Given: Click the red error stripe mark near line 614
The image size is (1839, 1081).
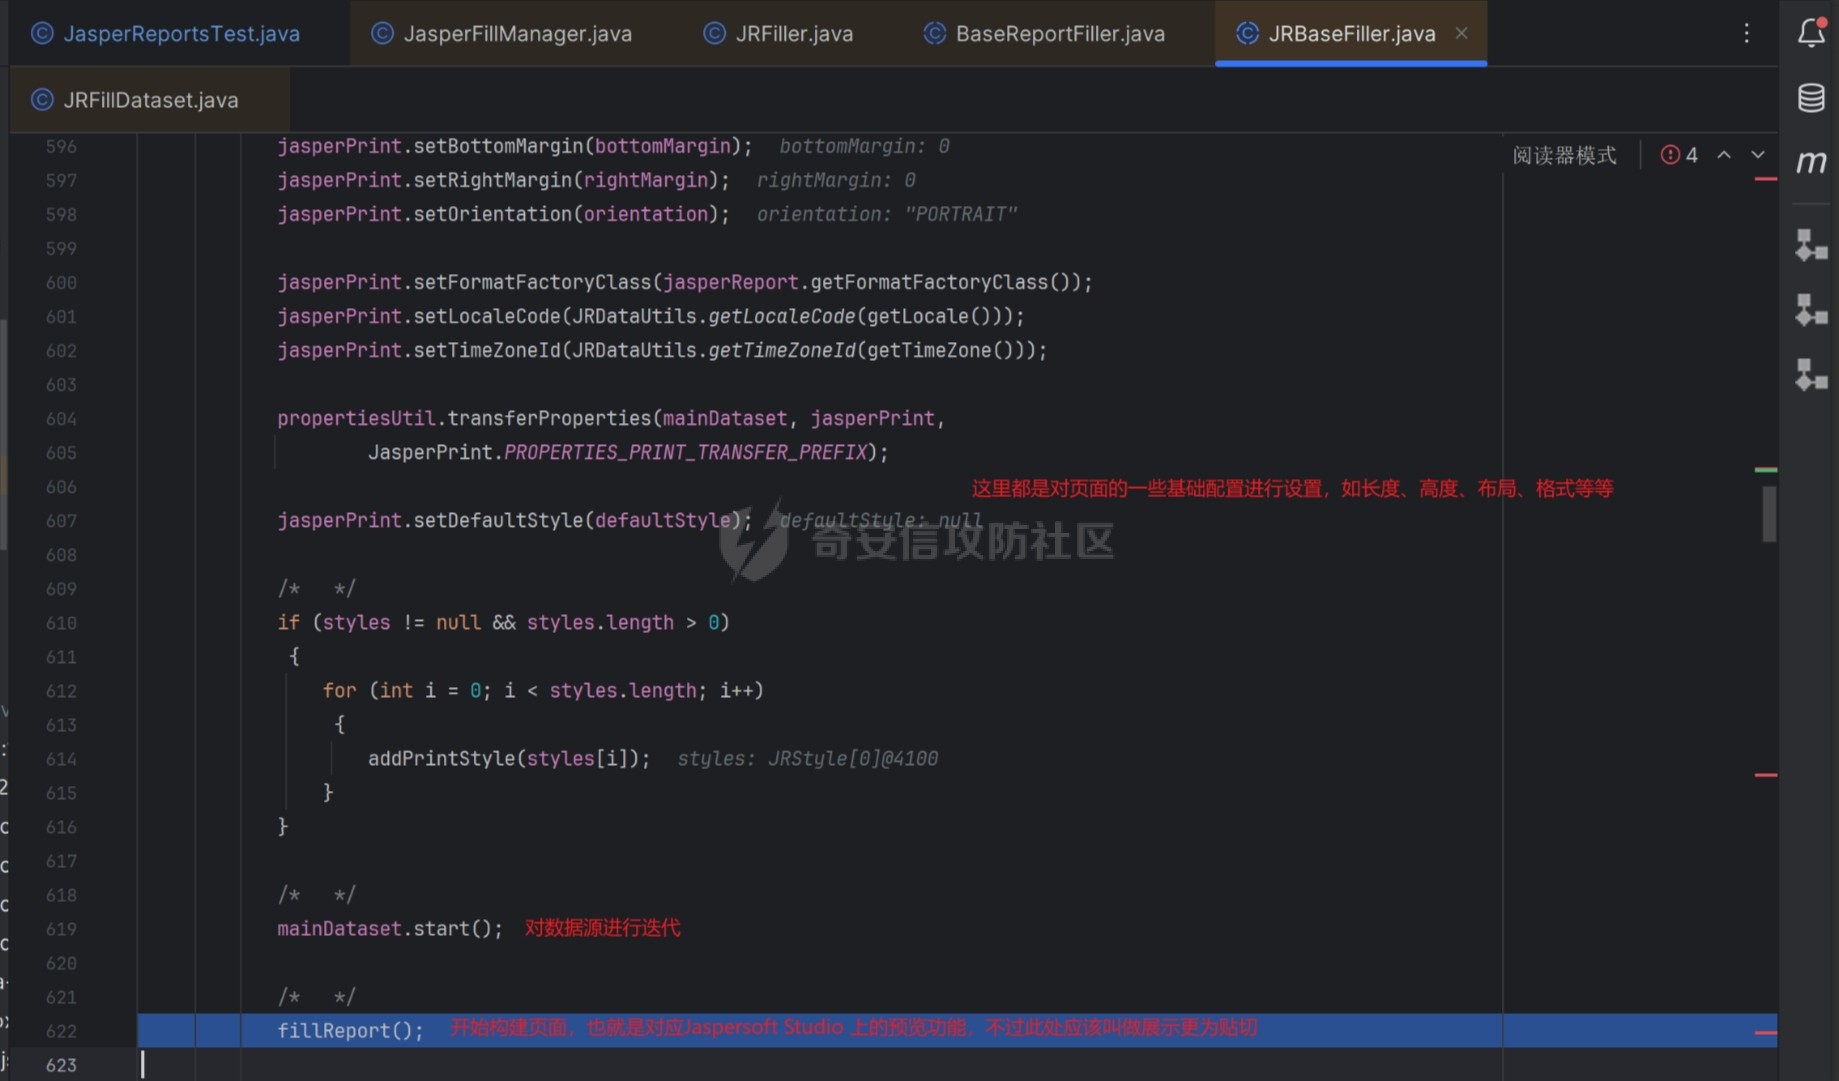Looking at the screenshot, I should [x=1766, y=775].
